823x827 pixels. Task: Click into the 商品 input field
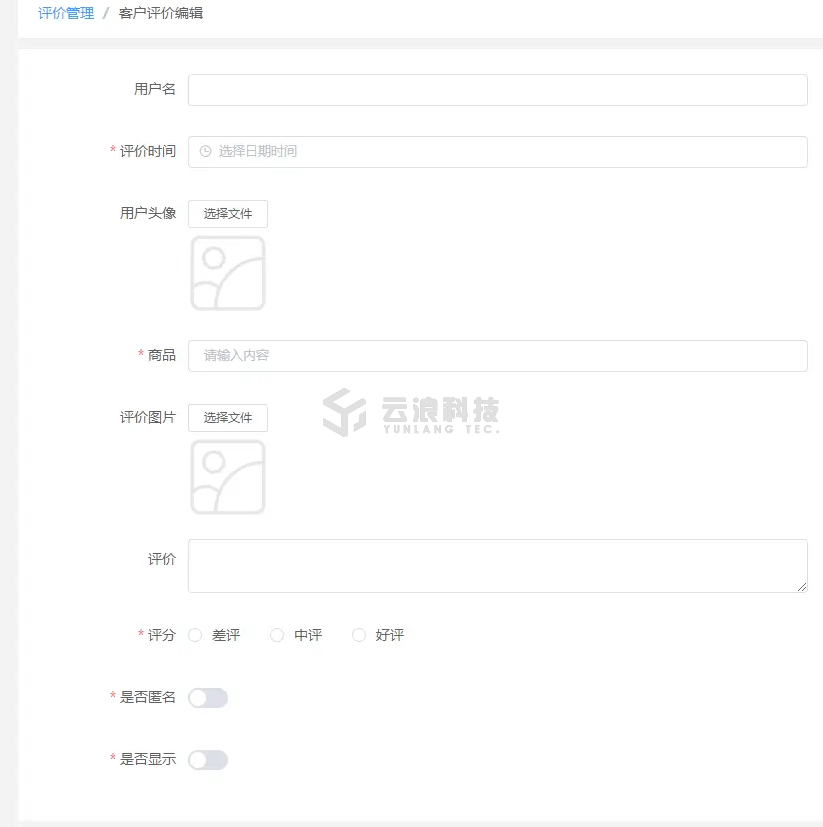coord(497,356)
